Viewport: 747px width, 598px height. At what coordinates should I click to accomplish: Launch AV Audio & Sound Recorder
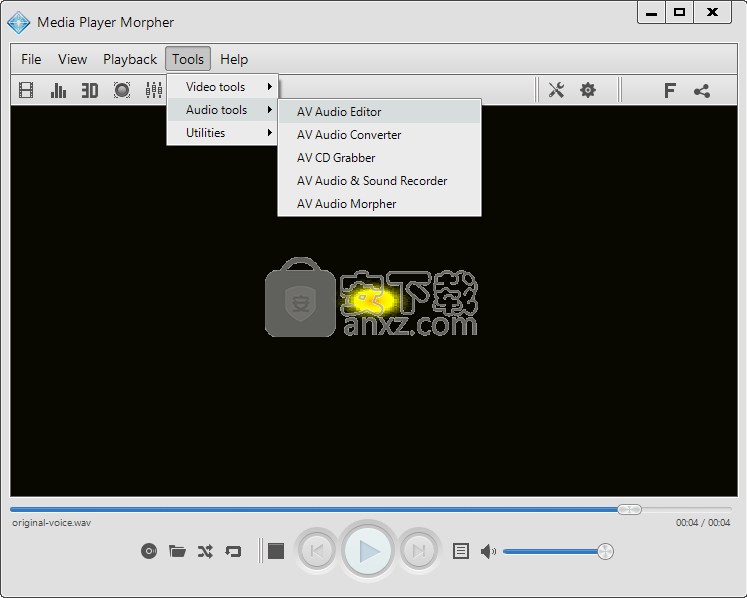(x=379, y=181)
